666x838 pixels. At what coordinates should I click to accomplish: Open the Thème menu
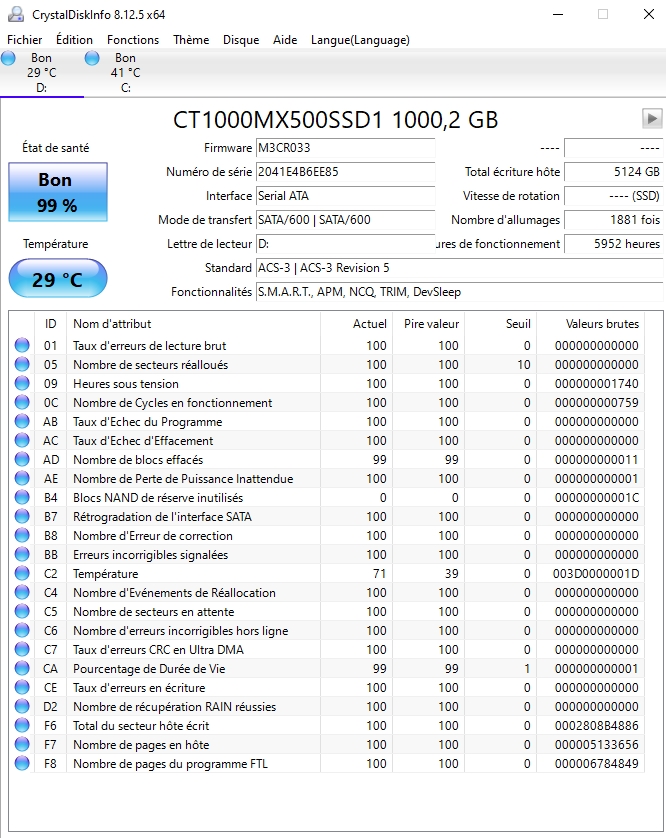pos(191,40)
